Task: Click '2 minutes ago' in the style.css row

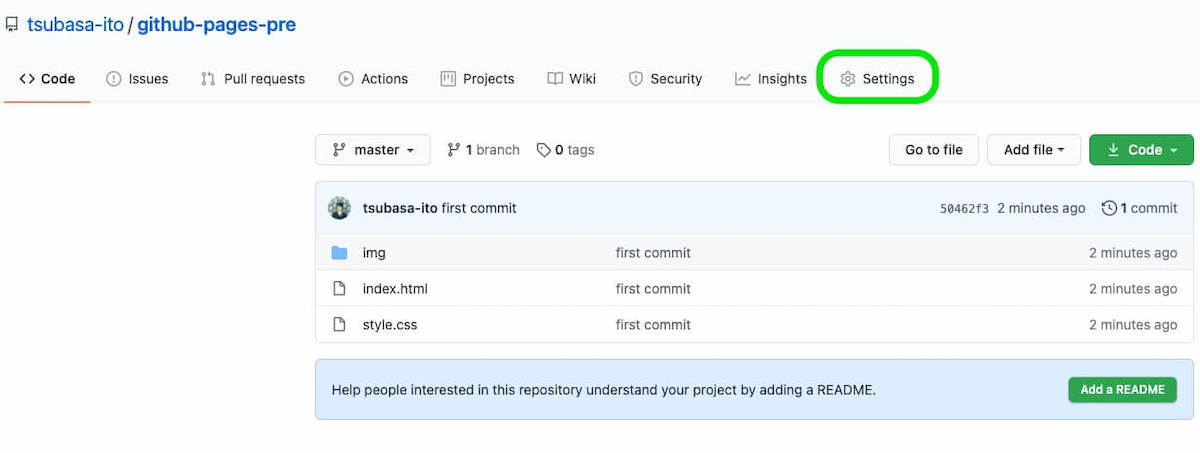Action: [1133, 325]
